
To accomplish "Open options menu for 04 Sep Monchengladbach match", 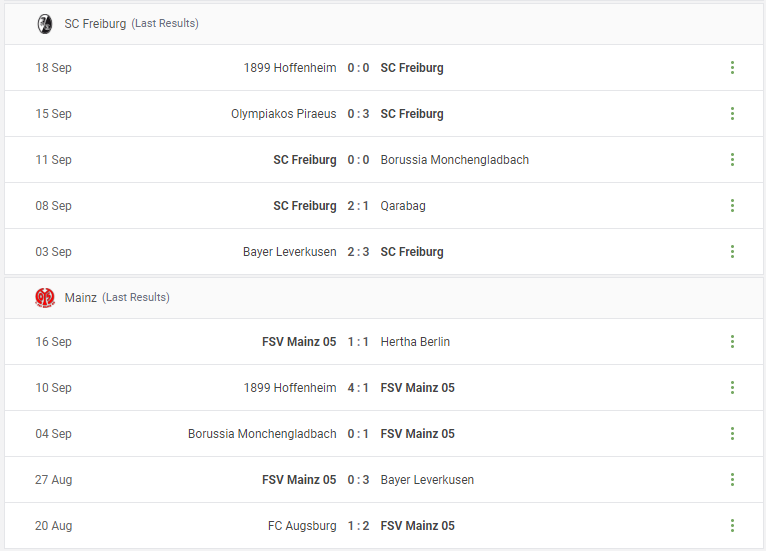I will coord(732,434).
